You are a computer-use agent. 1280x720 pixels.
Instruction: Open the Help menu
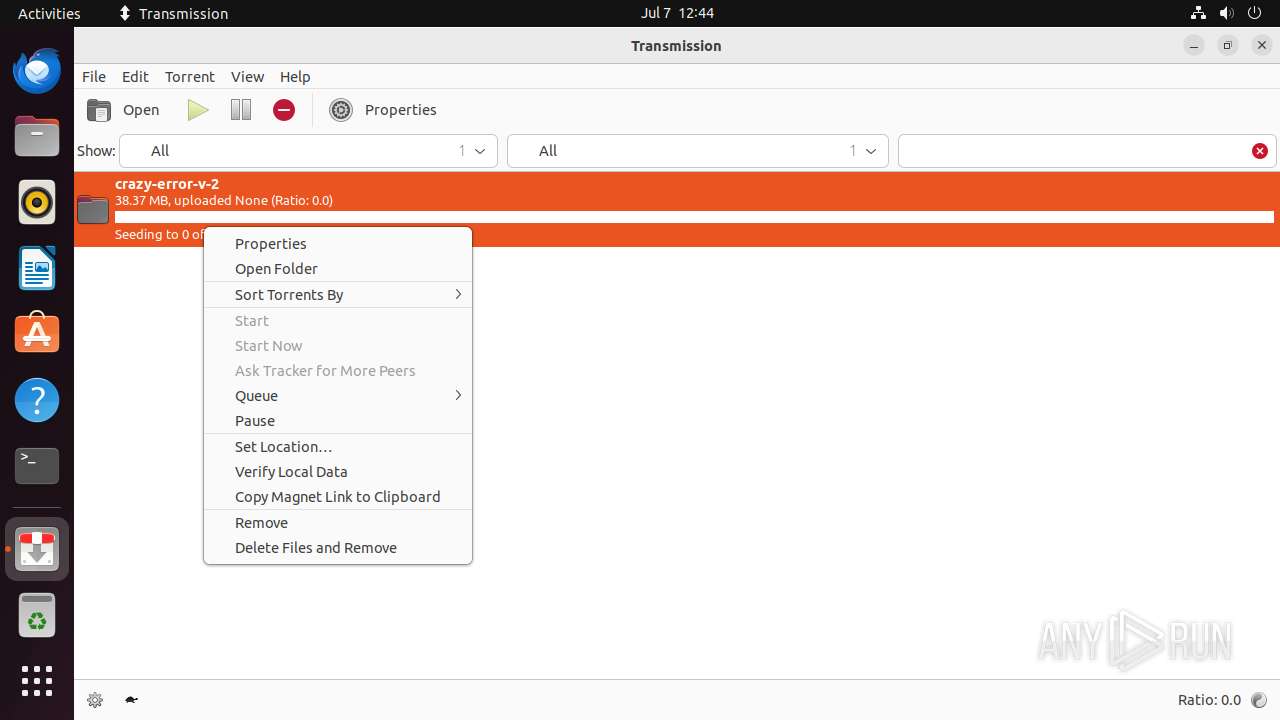295,77
